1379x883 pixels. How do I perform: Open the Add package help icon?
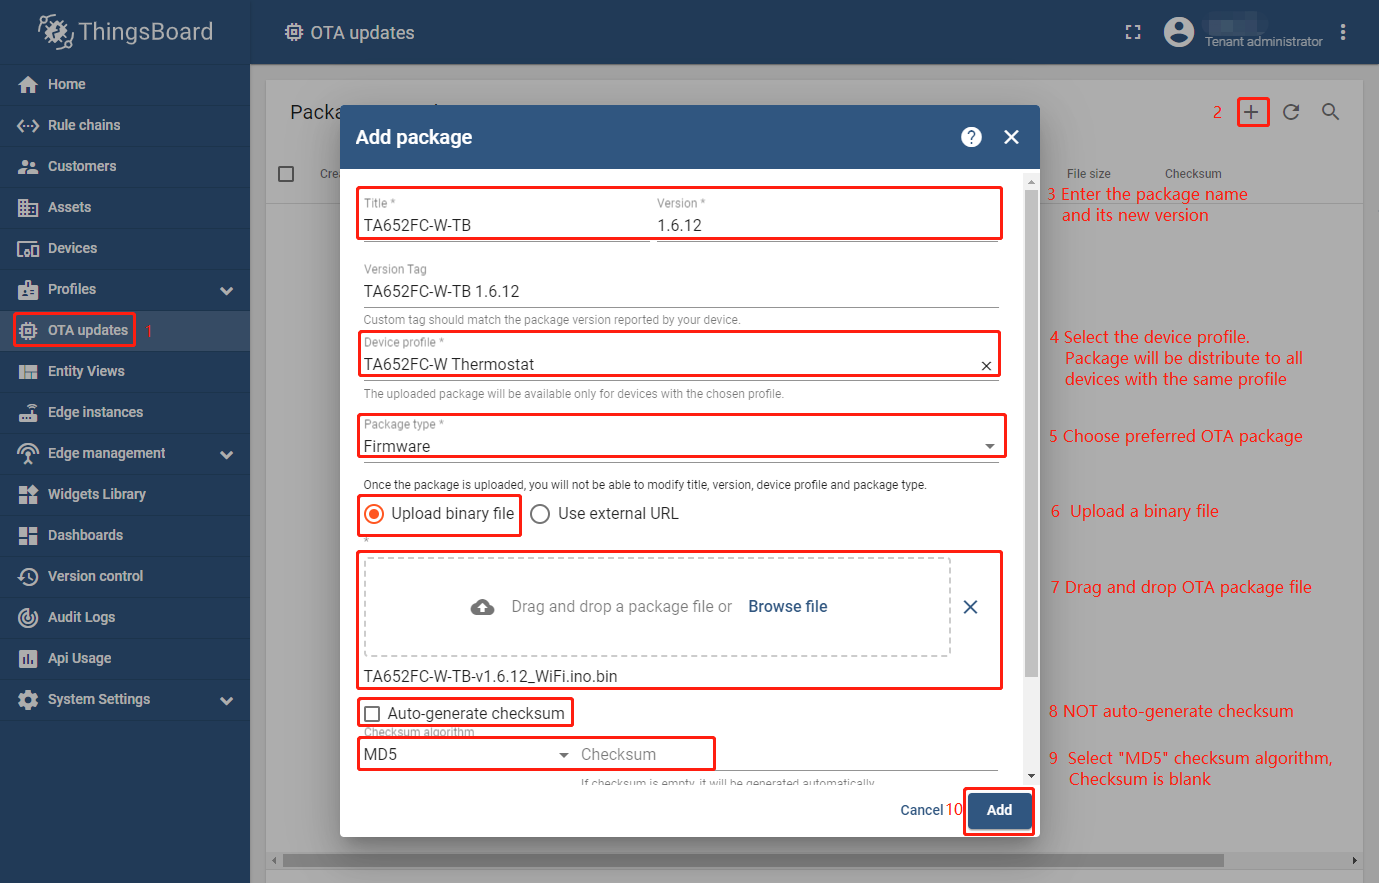[971, 137]
